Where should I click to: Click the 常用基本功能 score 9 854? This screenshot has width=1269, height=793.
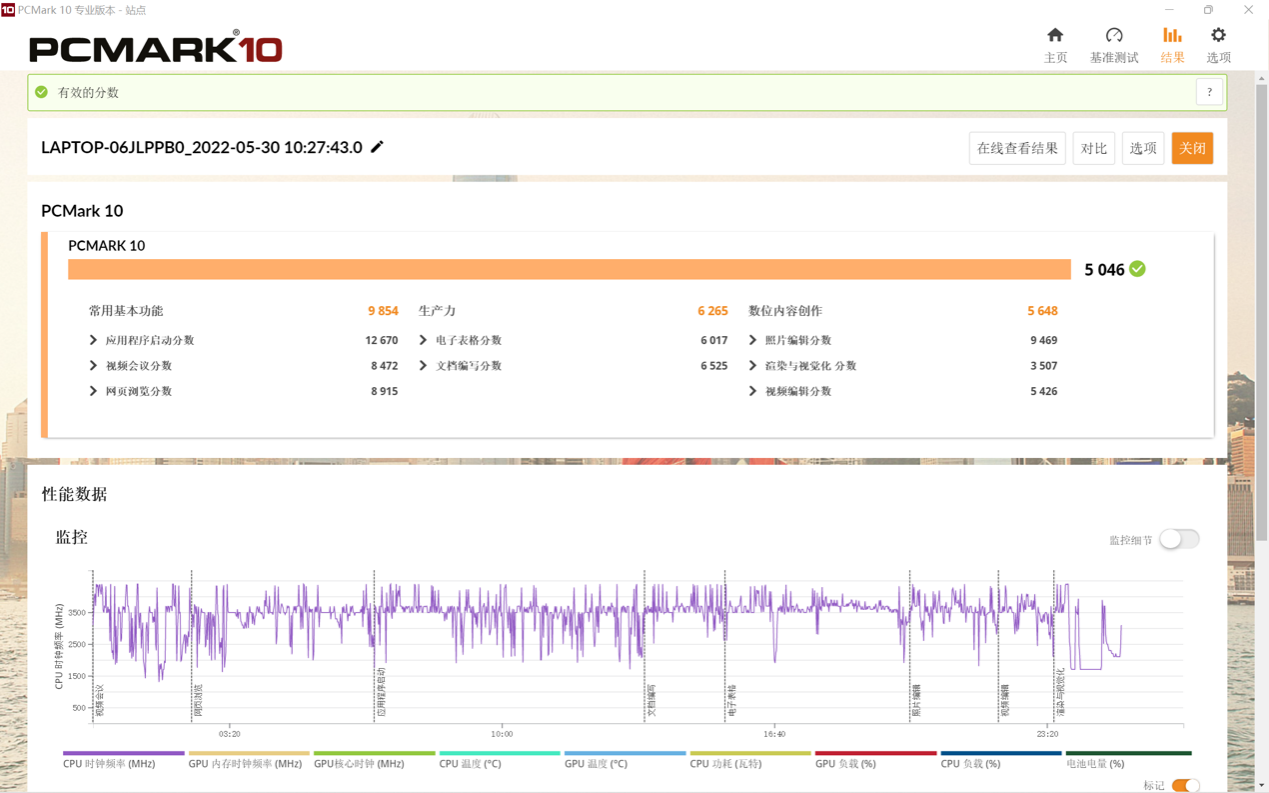(383, 311)
